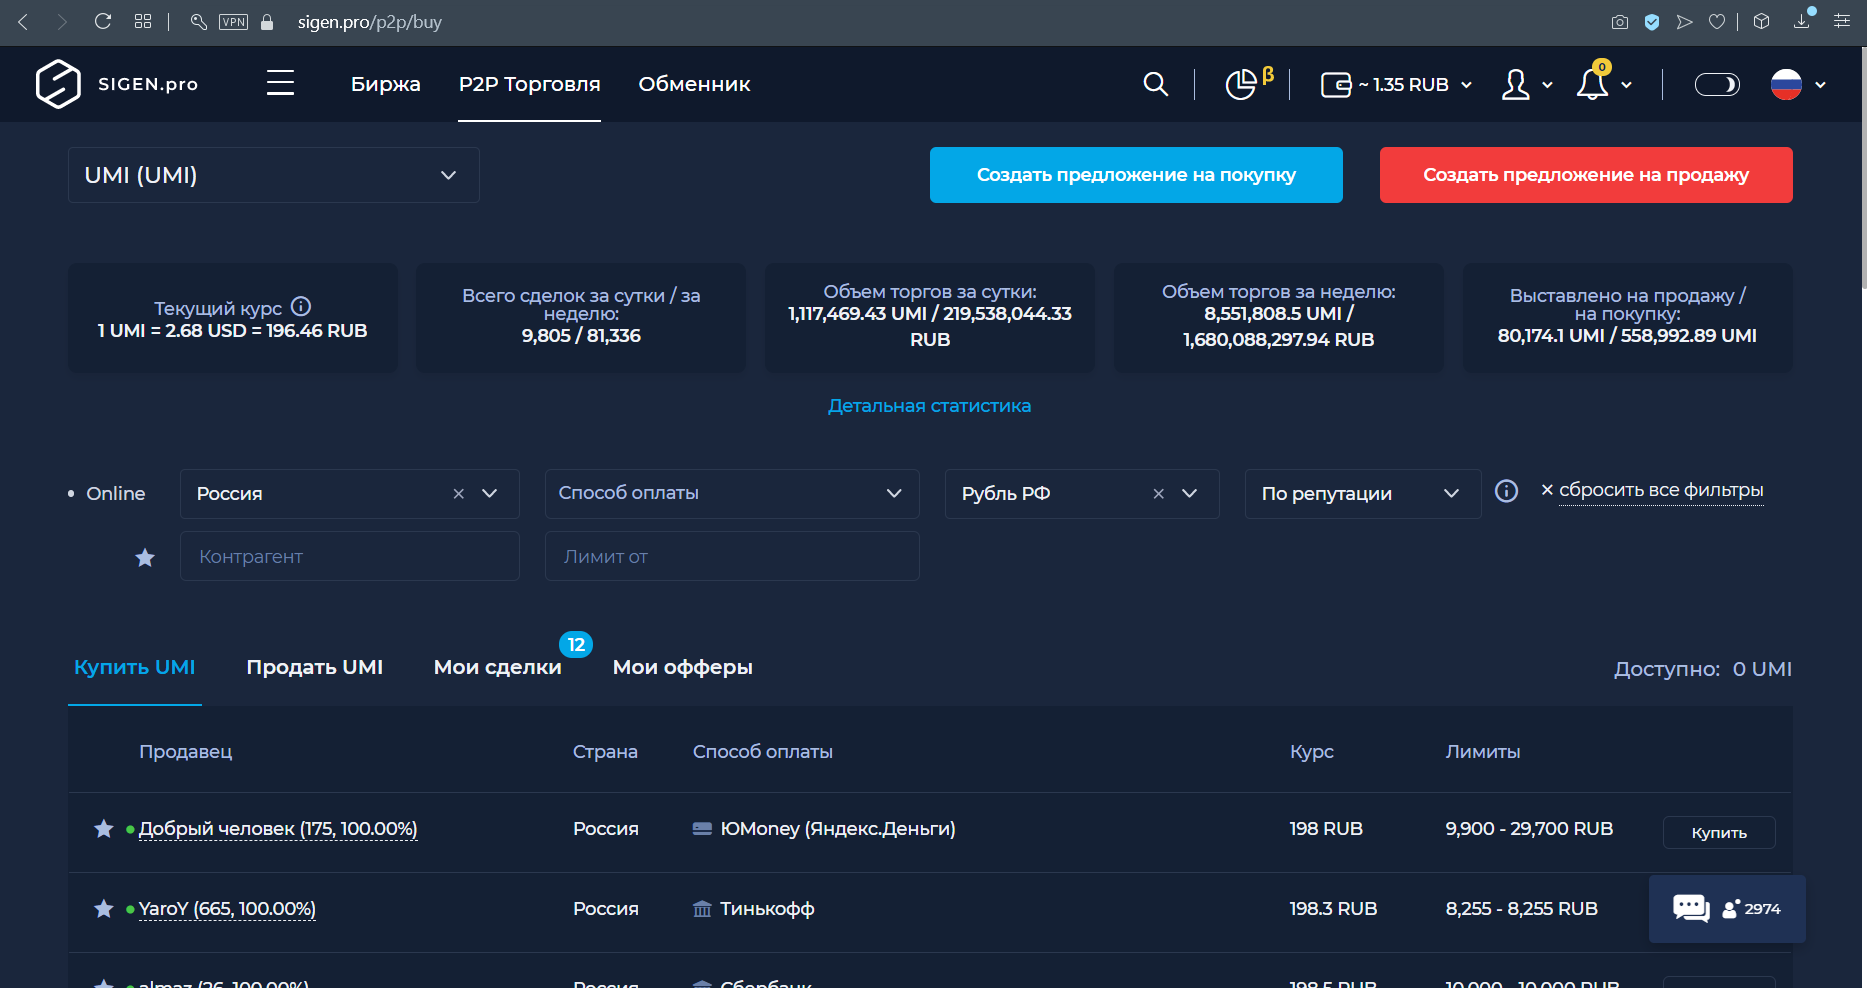Click the Тинькофф bank icon
Image resolution: width=1867 pixels, height=988 pixels.
pos(702,909)
